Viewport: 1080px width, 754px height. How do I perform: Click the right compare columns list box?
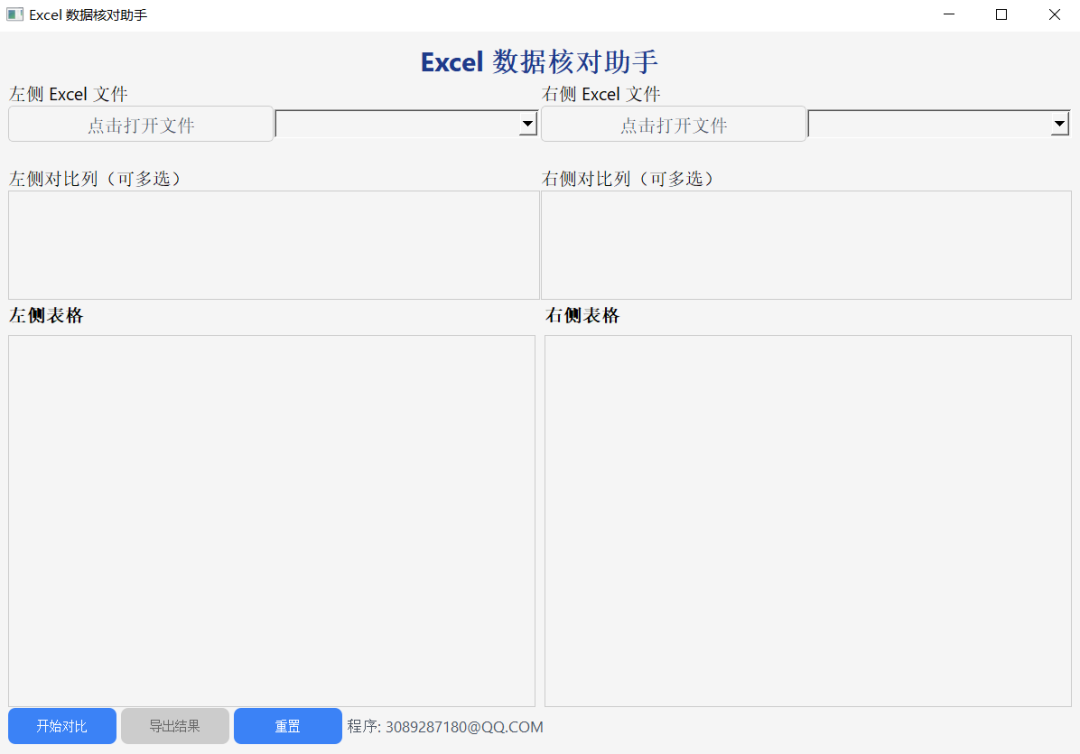[x=807, y=245]
